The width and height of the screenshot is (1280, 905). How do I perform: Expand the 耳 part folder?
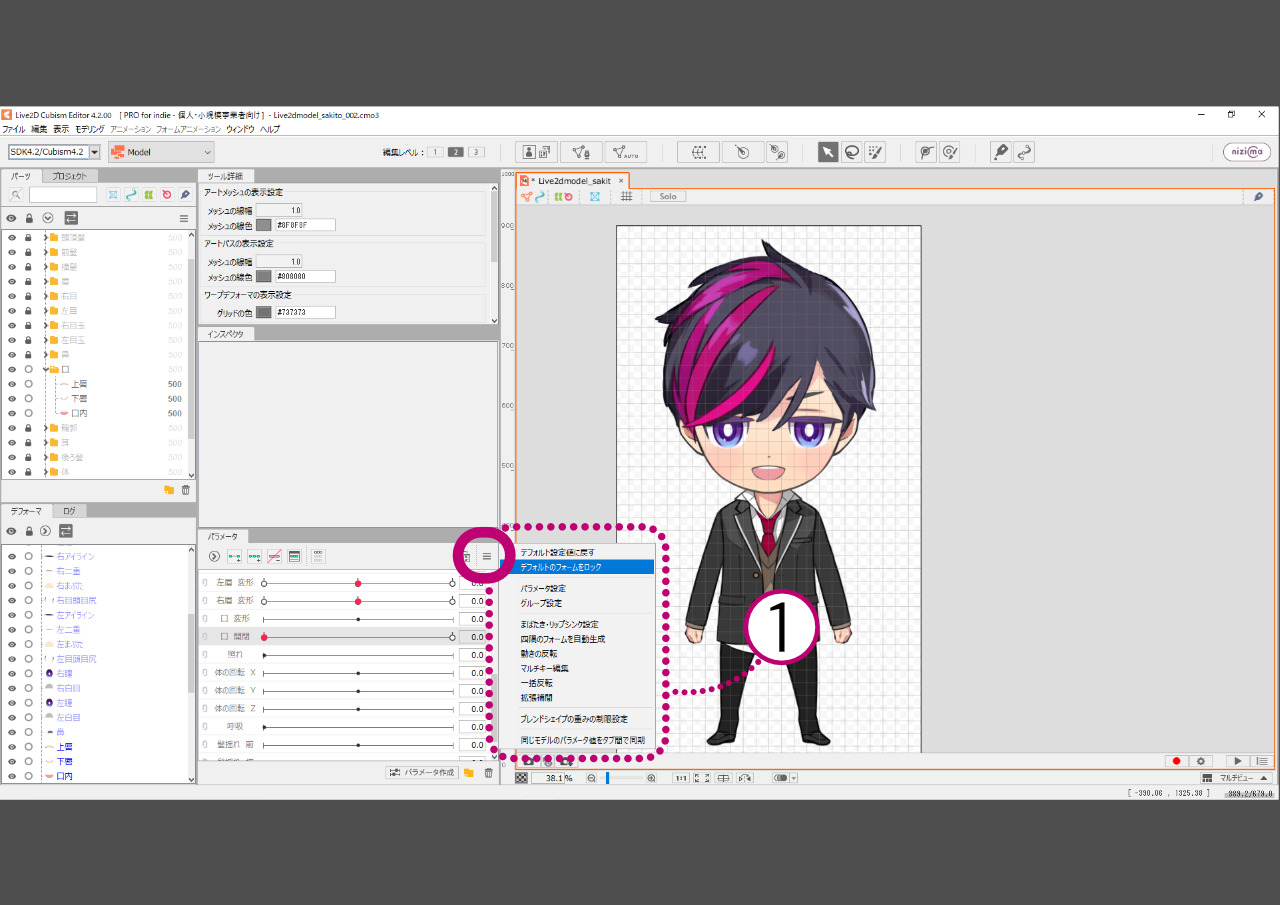point(46,442)
